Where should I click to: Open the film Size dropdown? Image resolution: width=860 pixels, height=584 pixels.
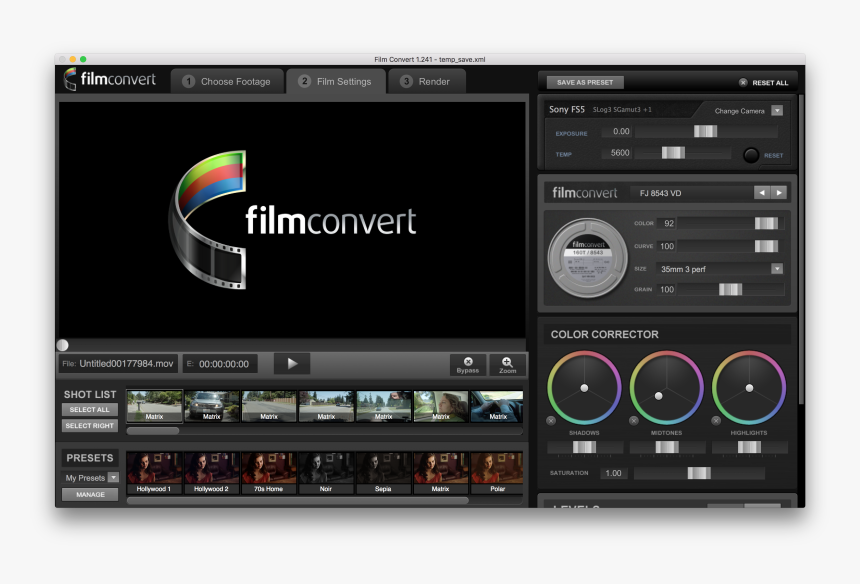[777, 269]
